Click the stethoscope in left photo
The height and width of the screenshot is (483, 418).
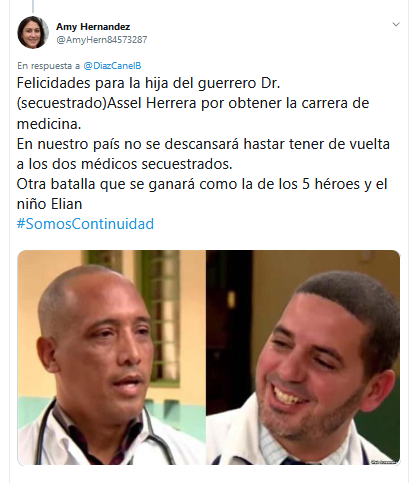pos(157,434)
